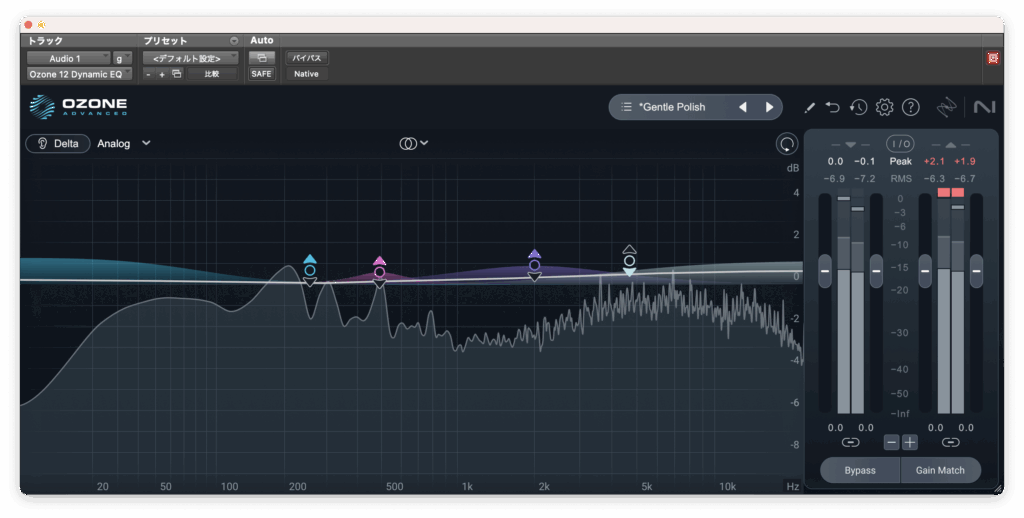Toggle the Delta listen button

[58, 143]
